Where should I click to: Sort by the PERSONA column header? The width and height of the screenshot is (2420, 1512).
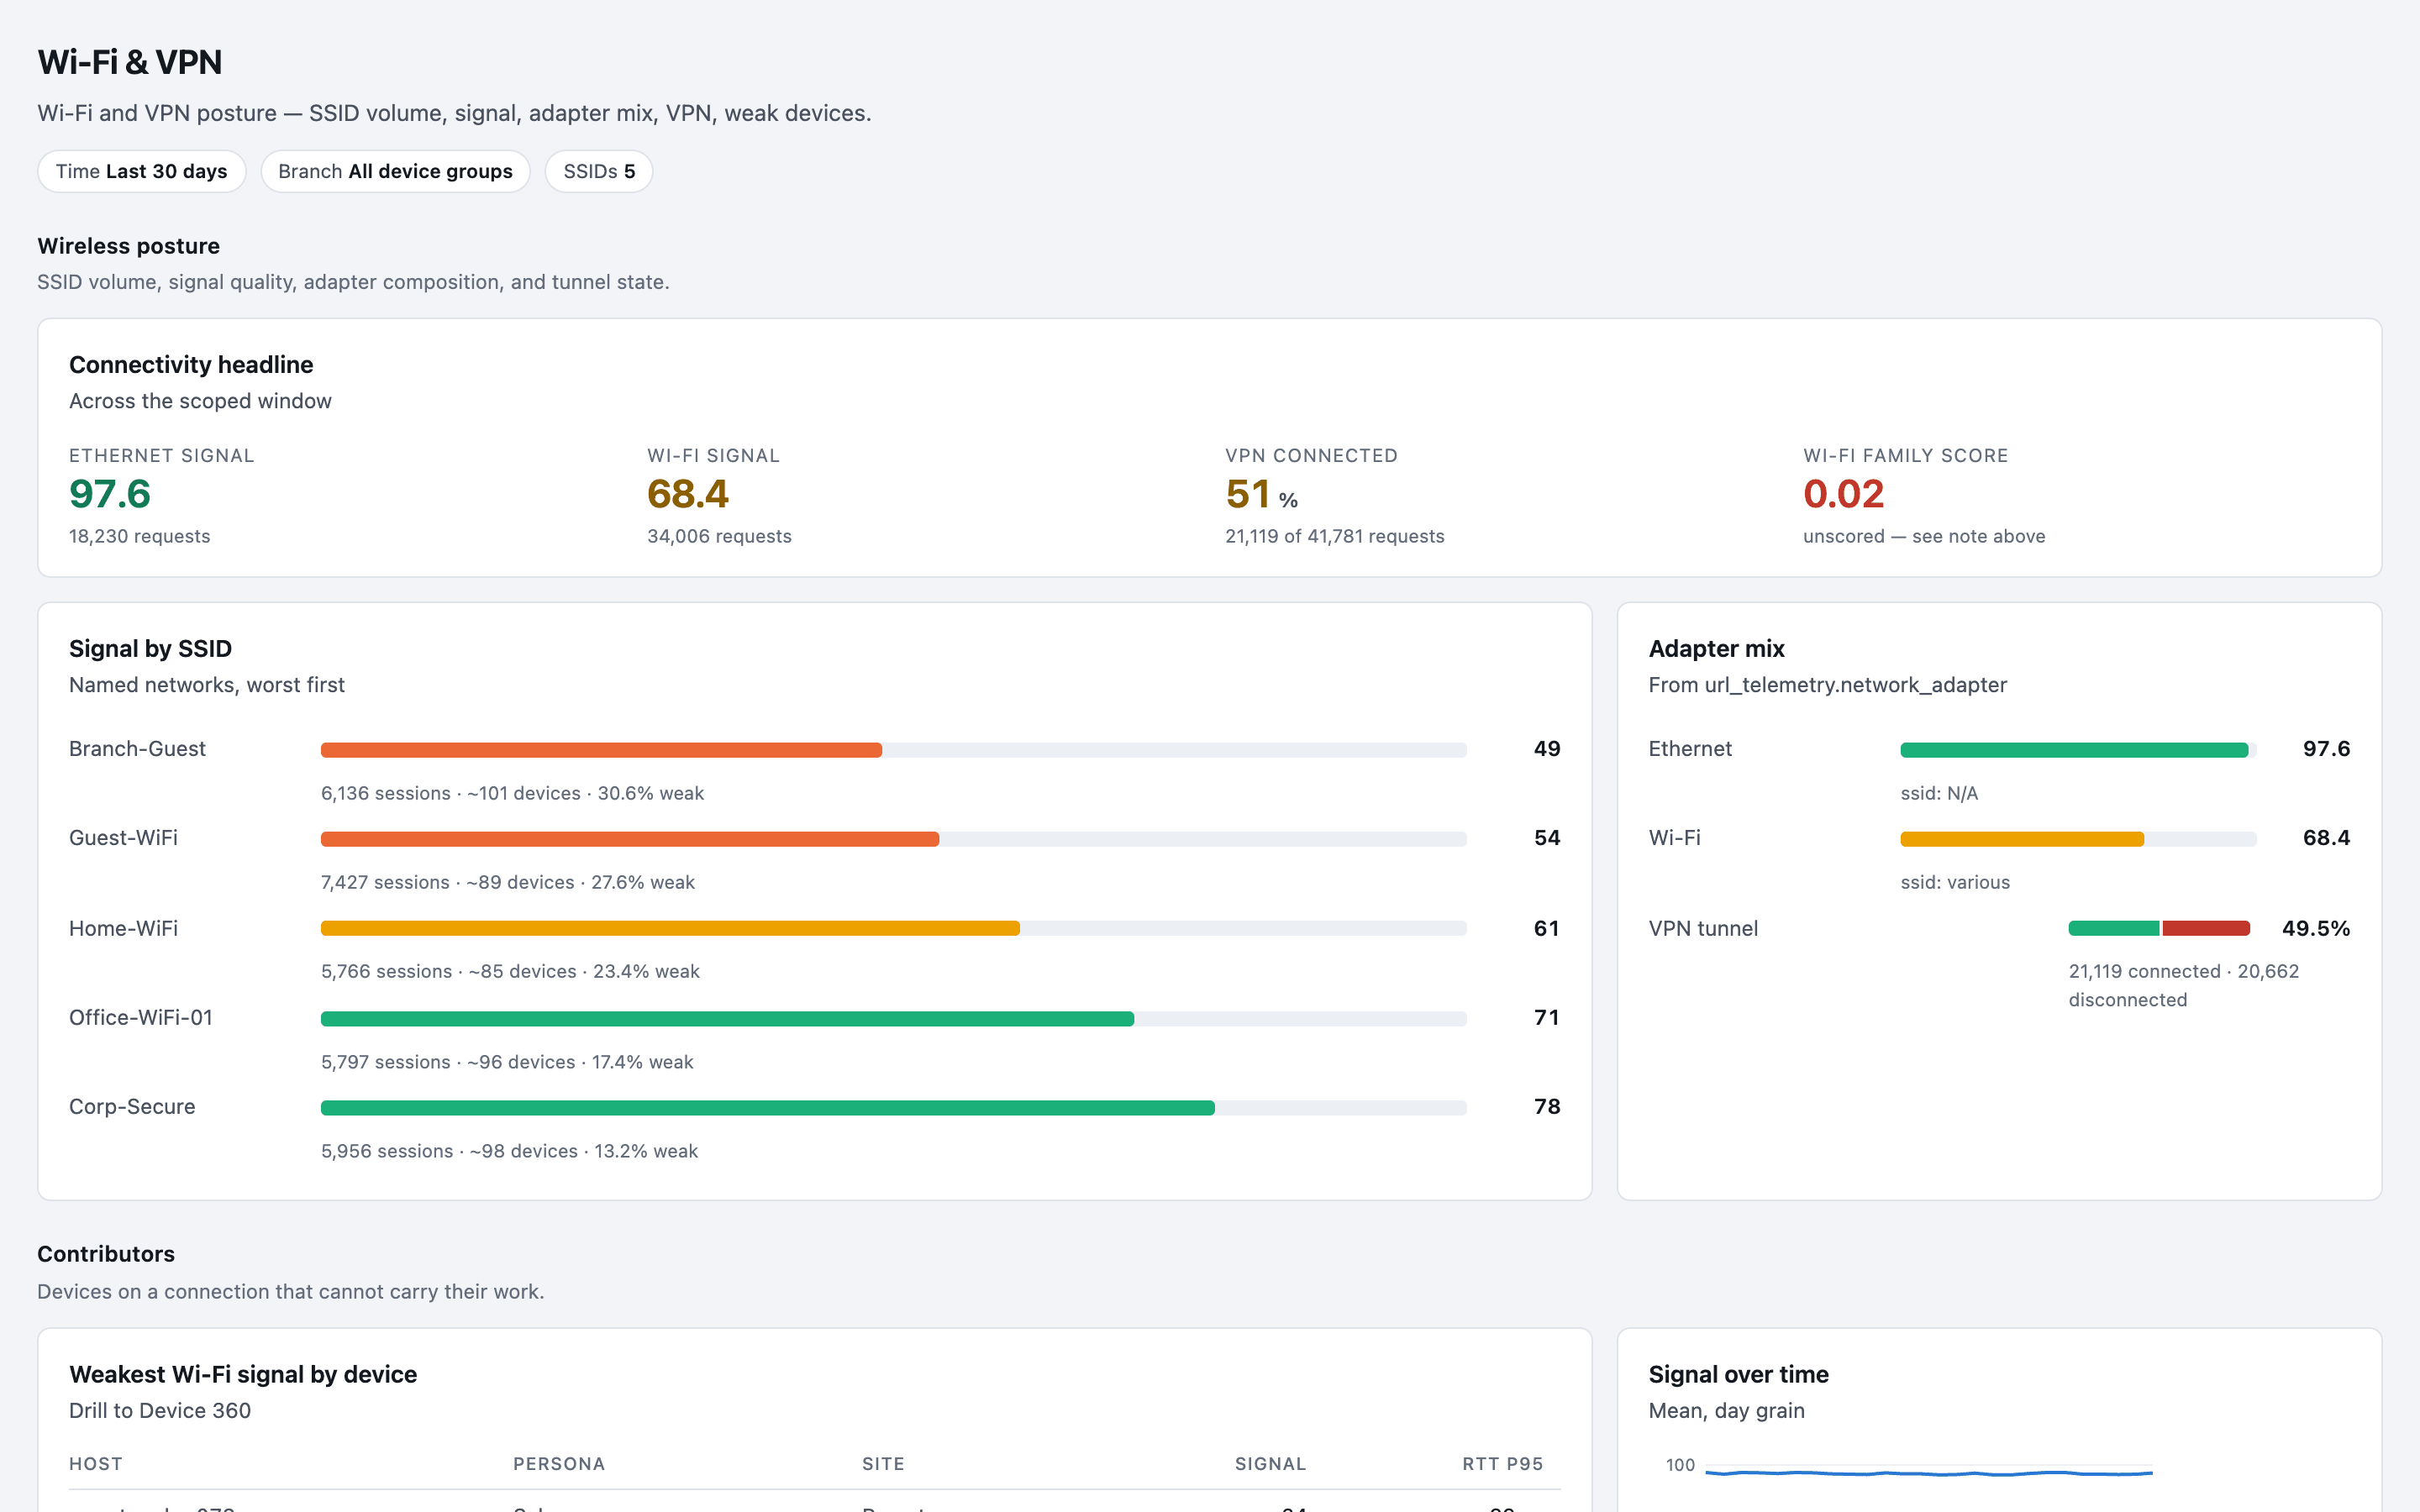(559, 1464)
